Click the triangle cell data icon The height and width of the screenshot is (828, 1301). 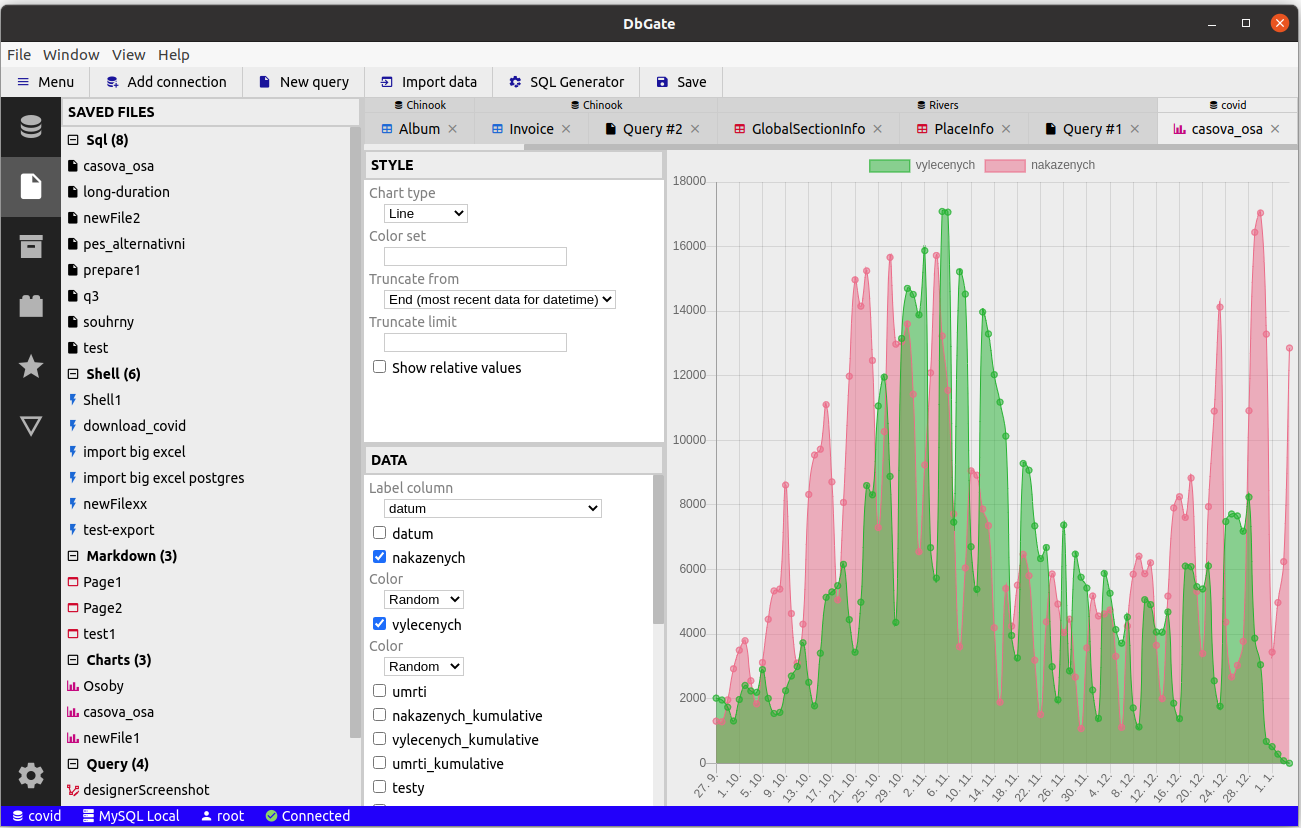(31, 427)
